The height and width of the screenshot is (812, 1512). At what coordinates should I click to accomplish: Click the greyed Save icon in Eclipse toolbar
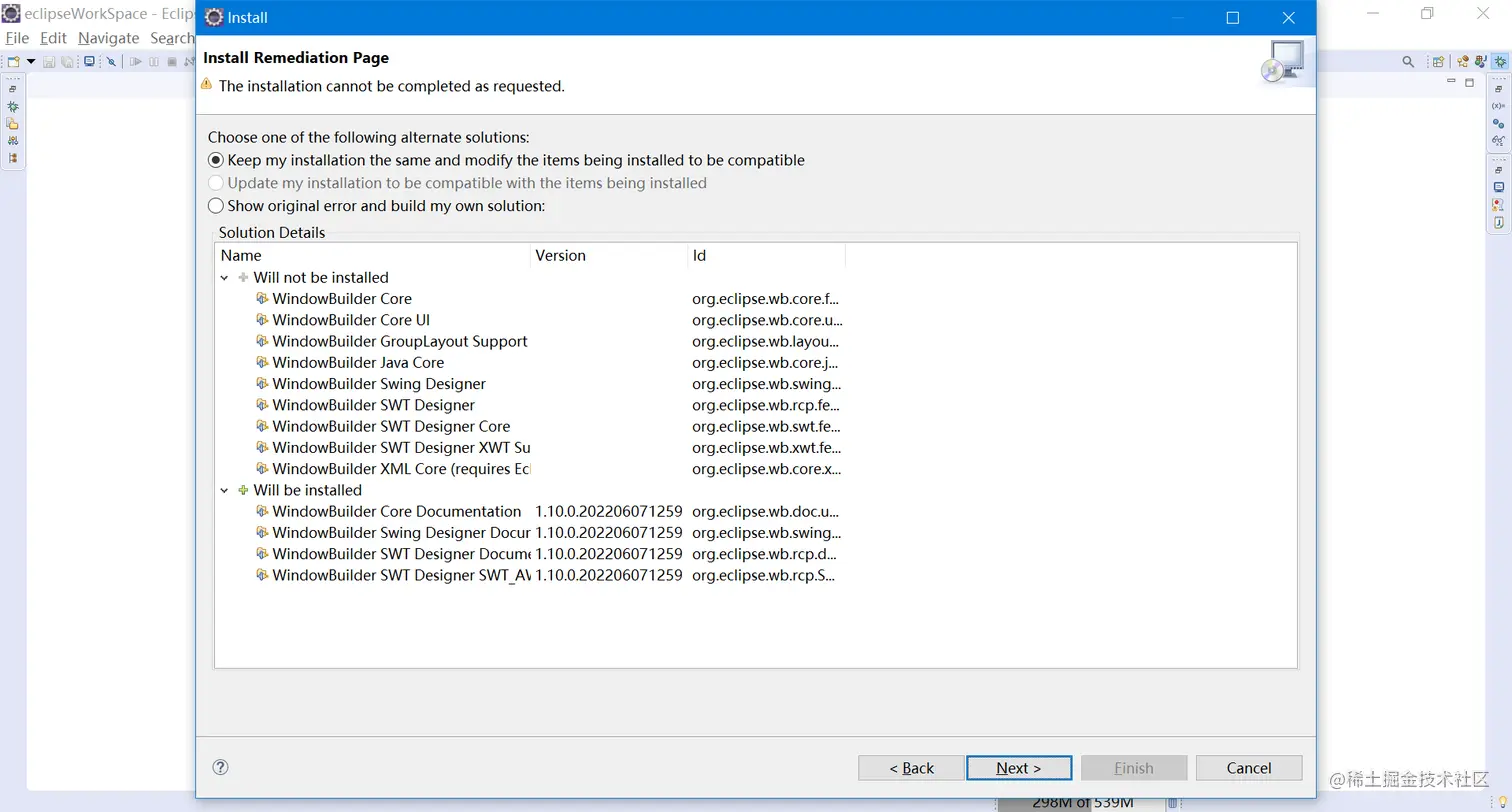point(49,62)
